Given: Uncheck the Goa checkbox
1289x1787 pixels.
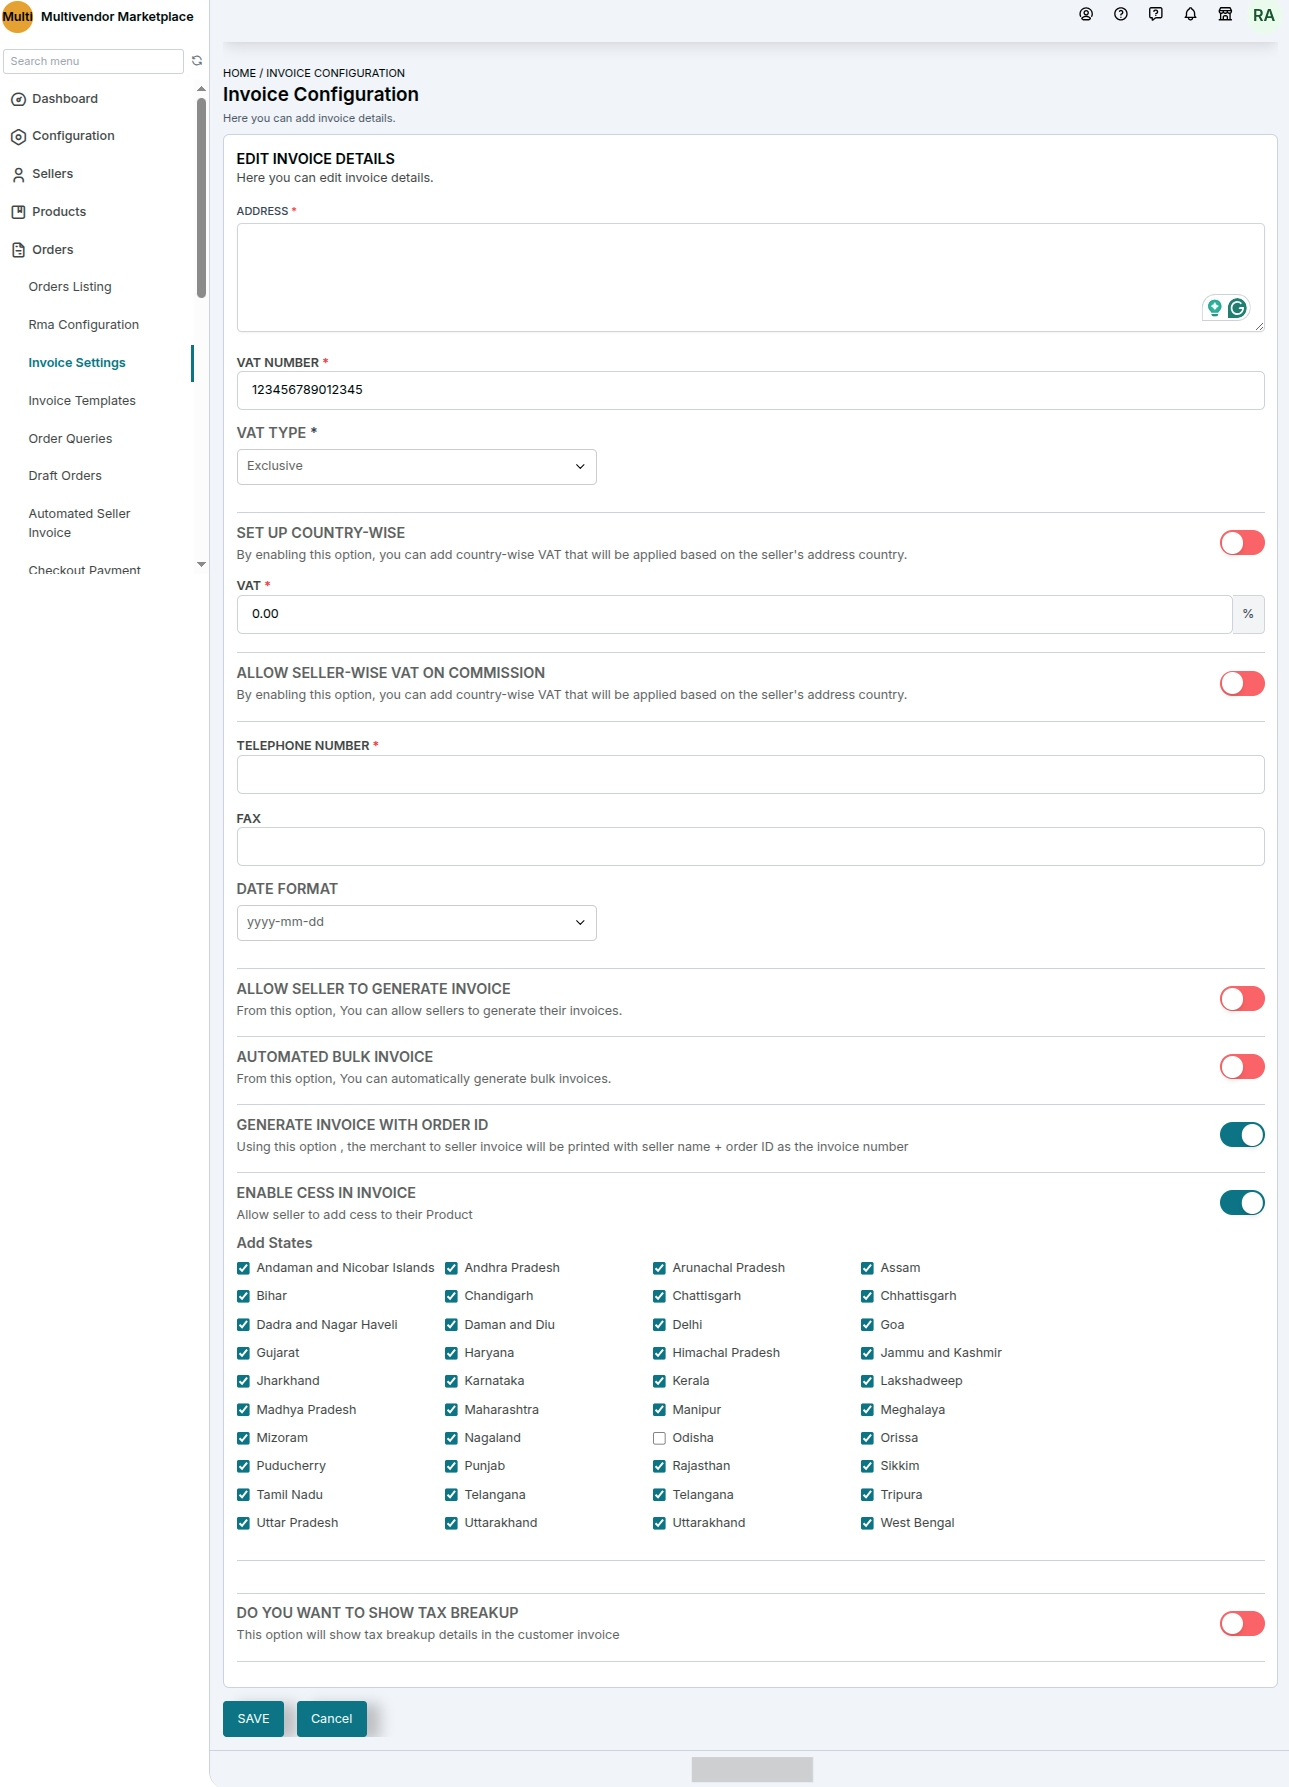Looking at the screenshot, I should (x=867, y=1325).
